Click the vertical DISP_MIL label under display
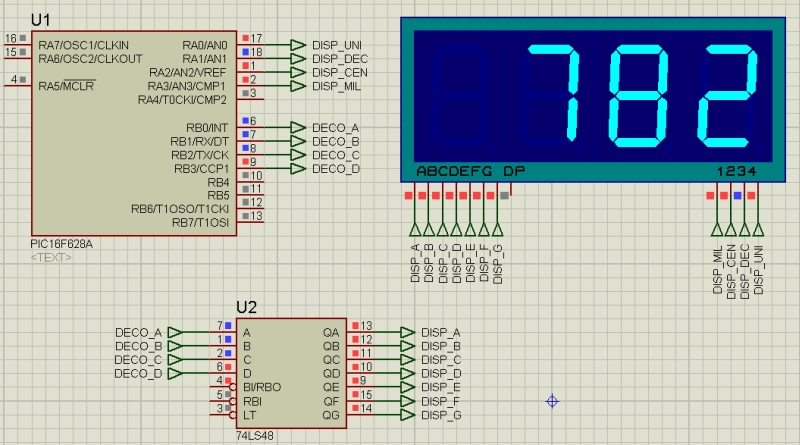 pyautogui.click(x=717, y=269)
